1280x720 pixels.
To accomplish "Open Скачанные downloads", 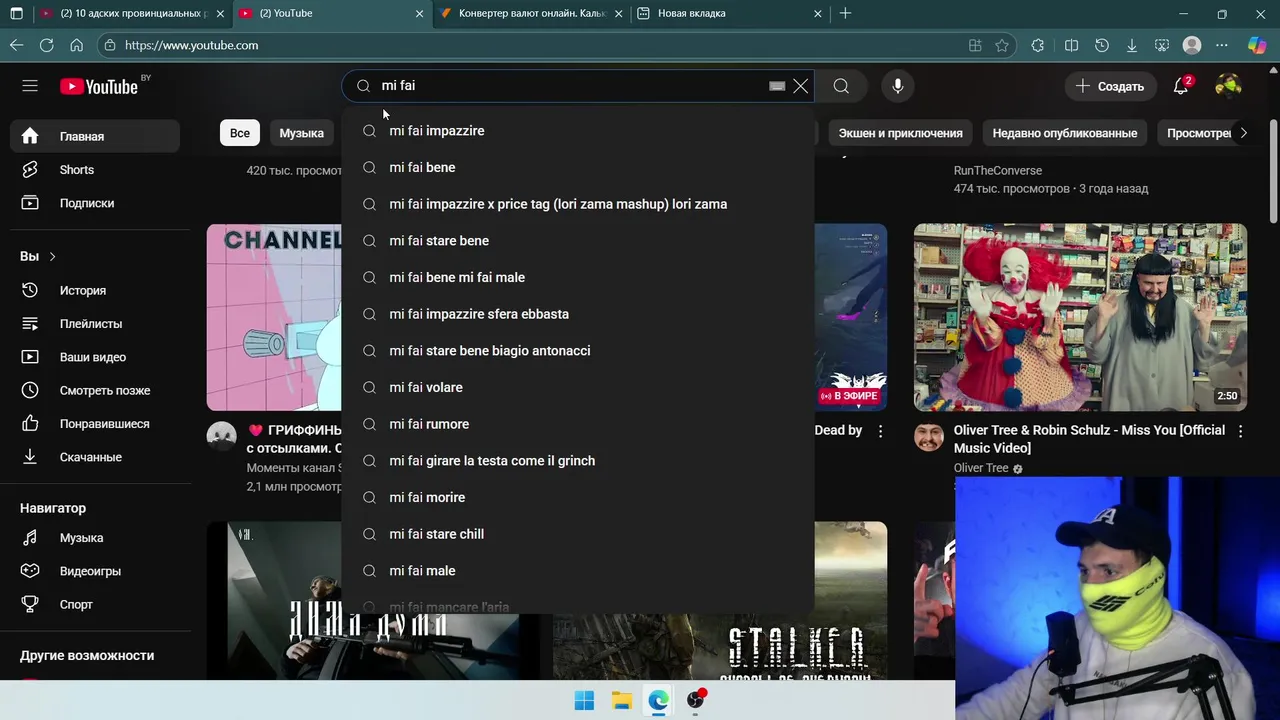I will click(x=95, y=457).
